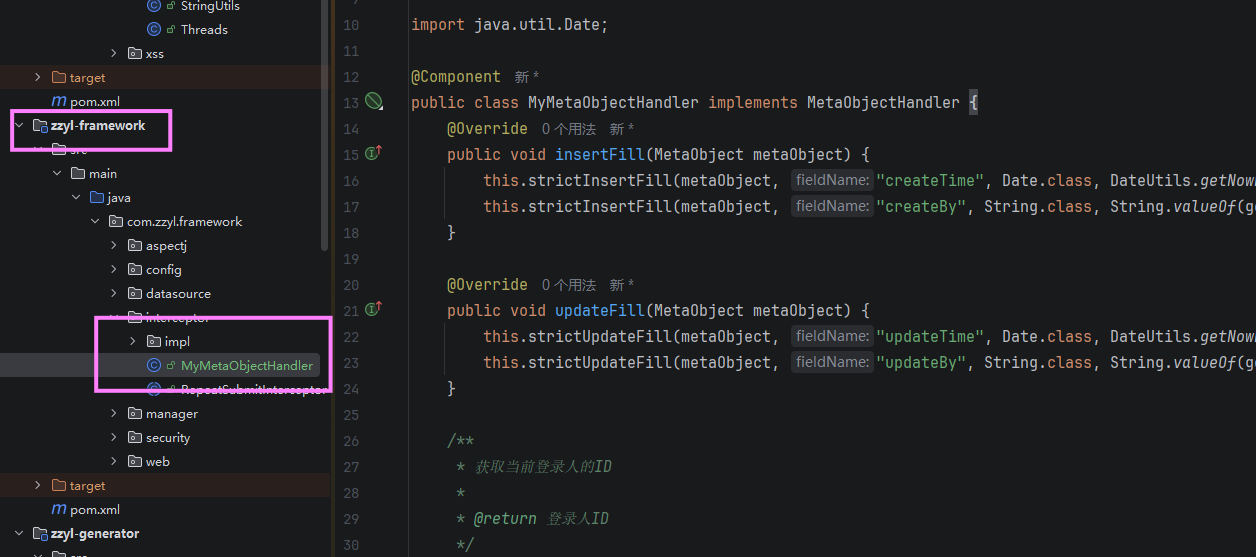Expand the impl package folder
Screen dimensions: 1256x557
pos(133,341)
